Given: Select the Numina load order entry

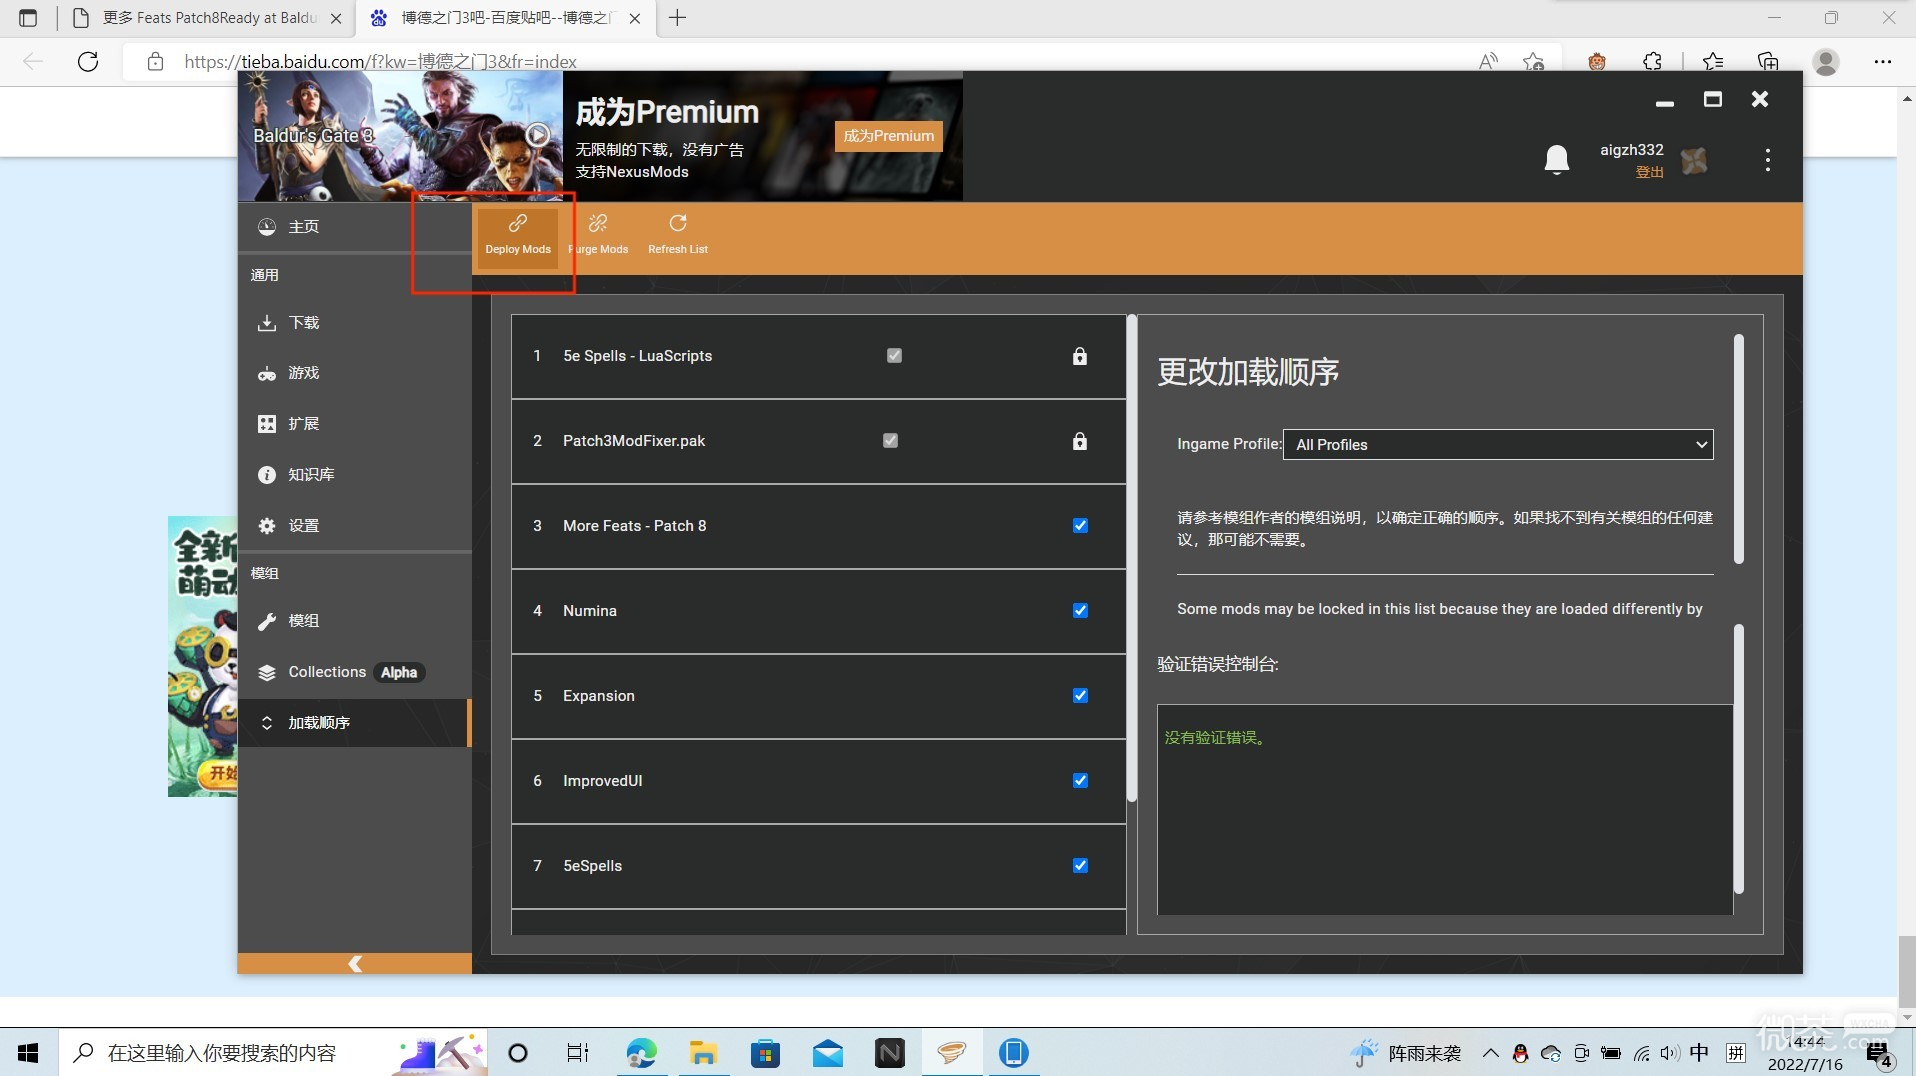Looking at the screenshot, I should 818,611.
